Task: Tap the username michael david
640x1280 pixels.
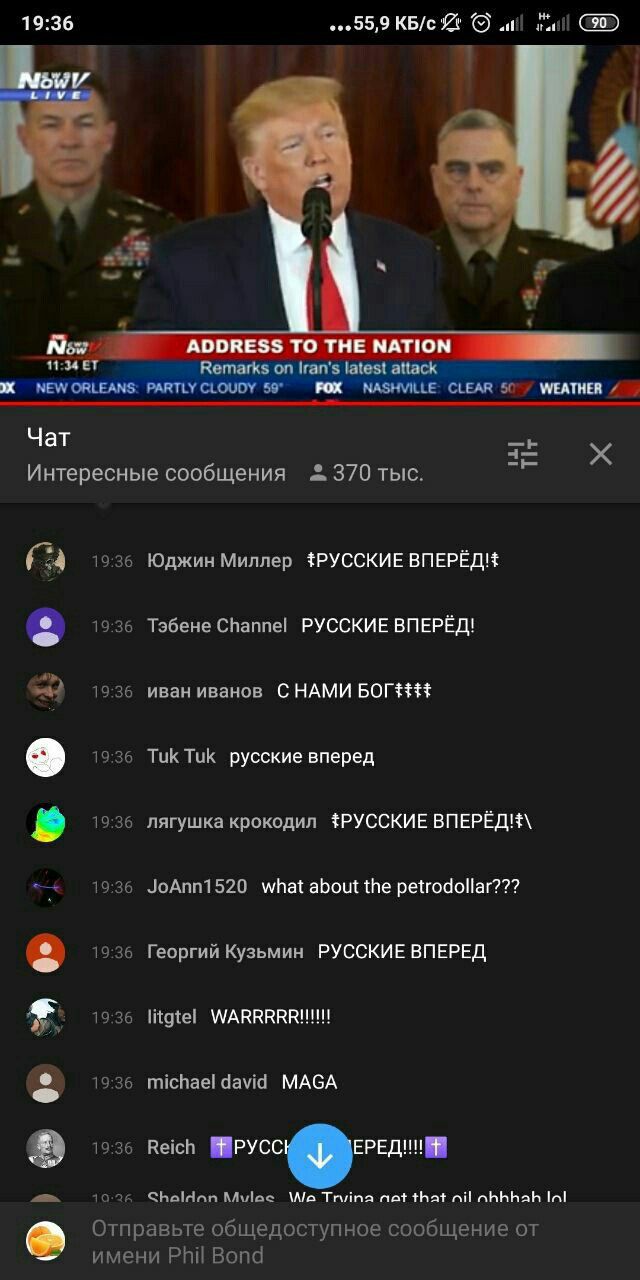Action: [207, 1082]
